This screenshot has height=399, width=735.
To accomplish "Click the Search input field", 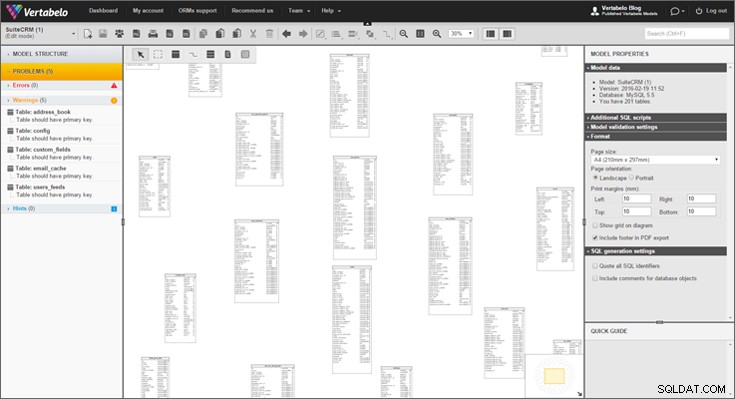I will [x=687, y=34].
